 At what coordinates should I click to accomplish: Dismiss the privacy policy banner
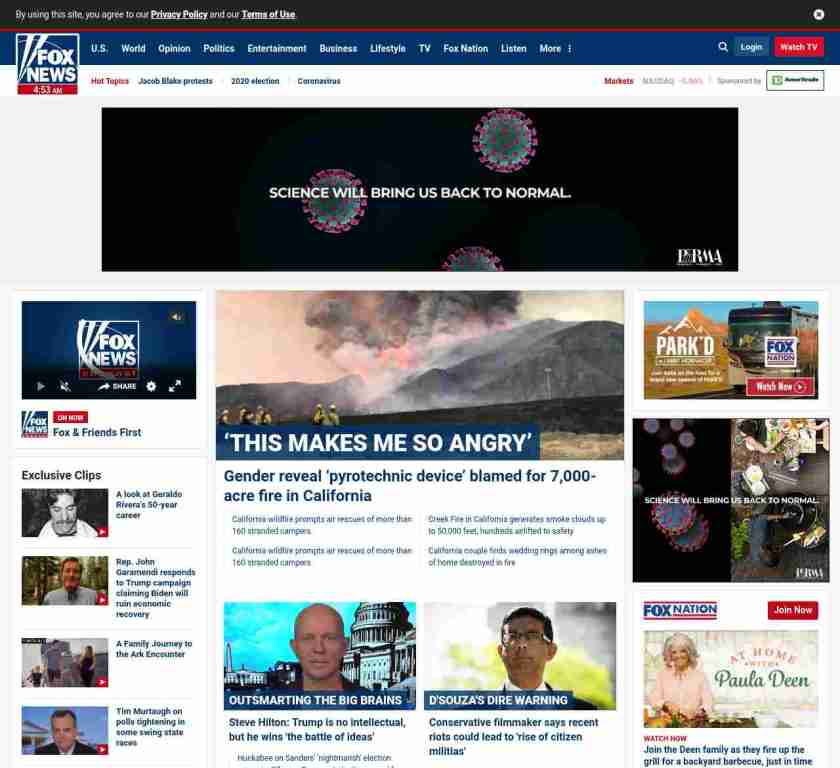coord(819,15)
